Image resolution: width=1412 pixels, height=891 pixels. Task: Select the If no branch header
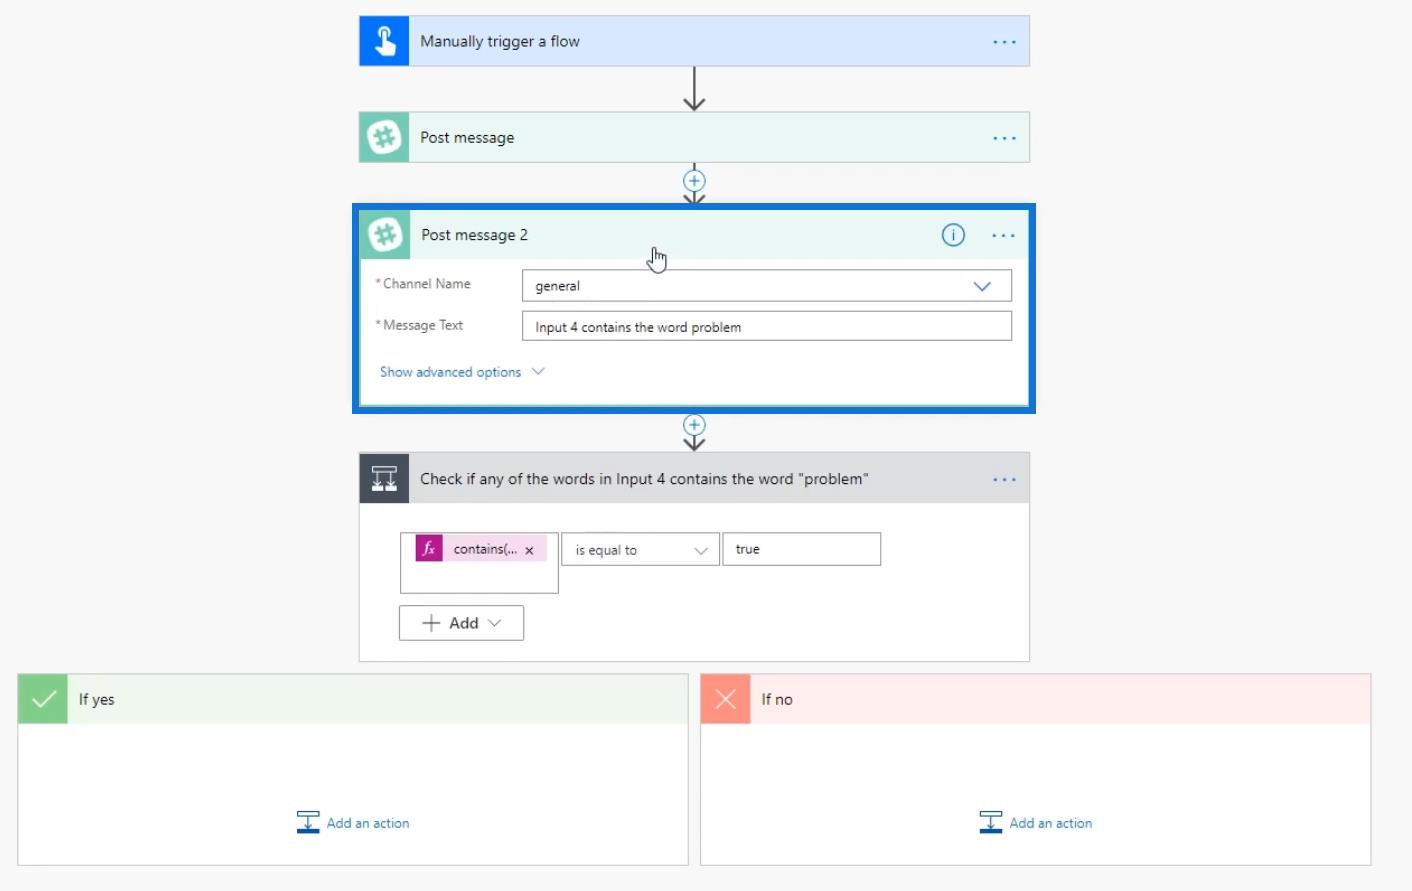[1036, 699]
